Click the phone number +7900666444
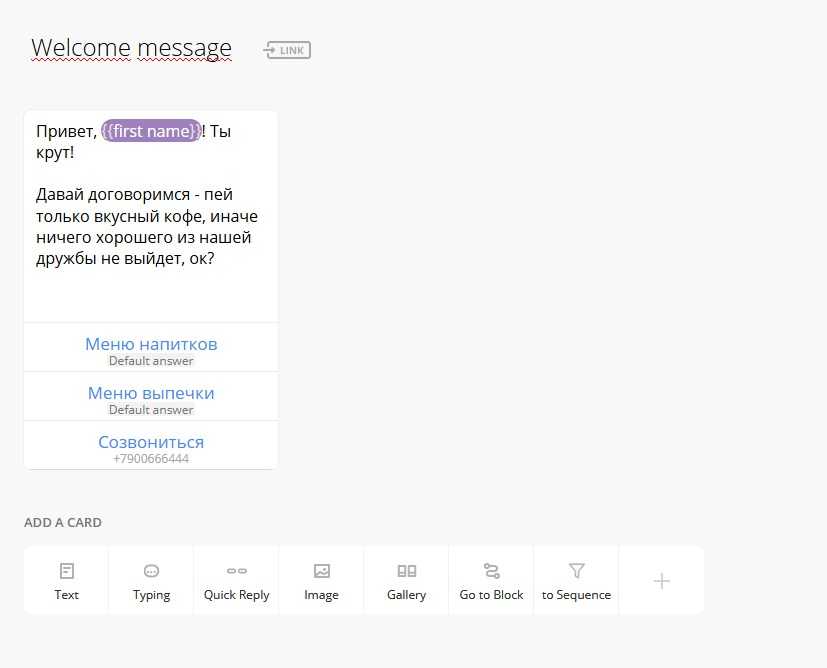The width and height of the screenshot is (827, 668). (151, 459)
